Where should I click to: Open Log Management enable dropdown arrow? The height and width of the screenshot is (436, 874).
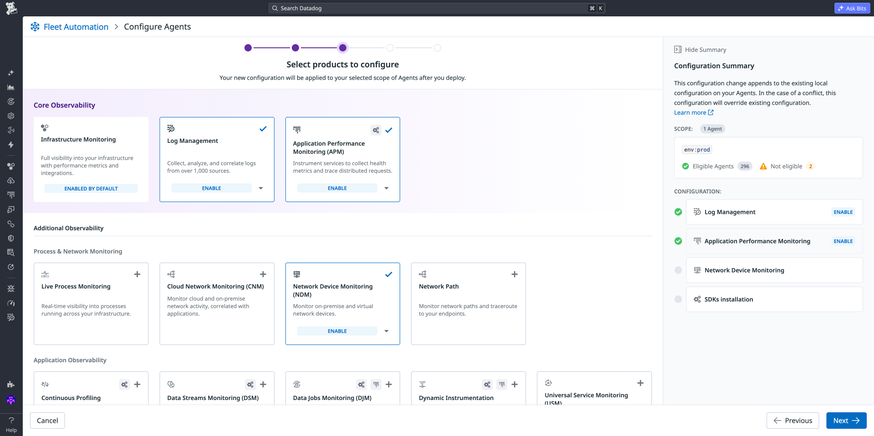coord(261,188)
